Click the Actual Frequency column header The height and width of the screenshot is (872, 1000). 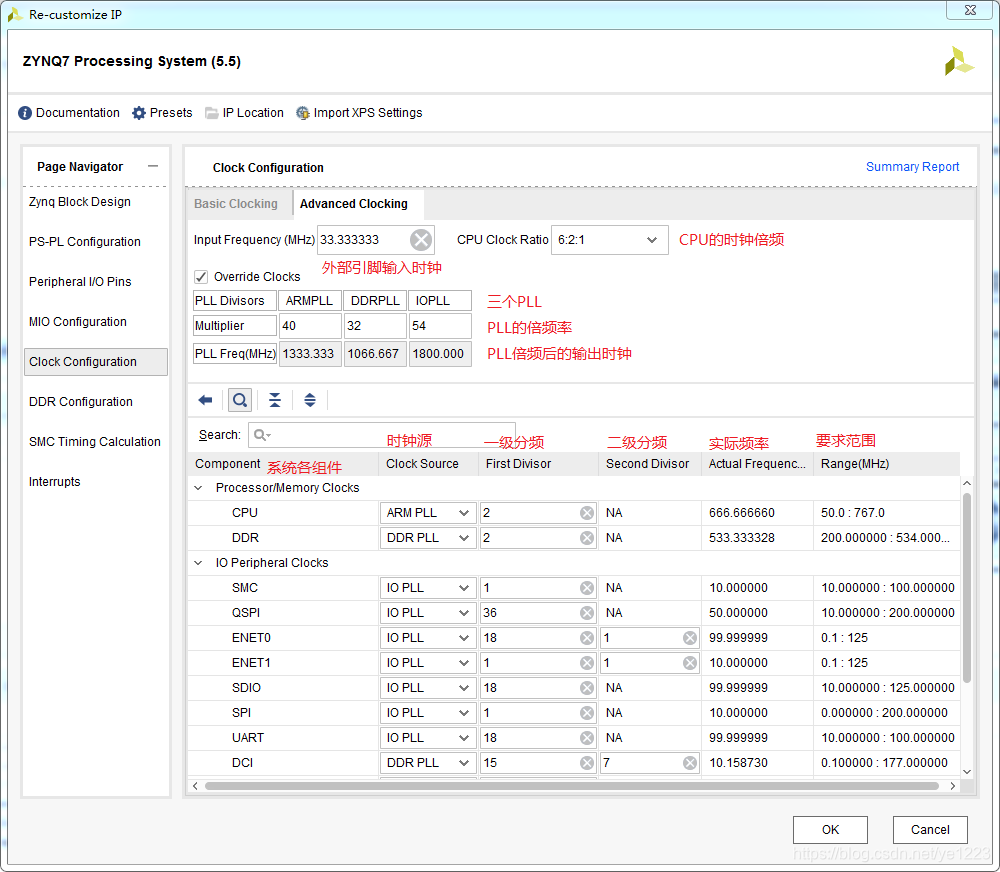click(757, 464)
